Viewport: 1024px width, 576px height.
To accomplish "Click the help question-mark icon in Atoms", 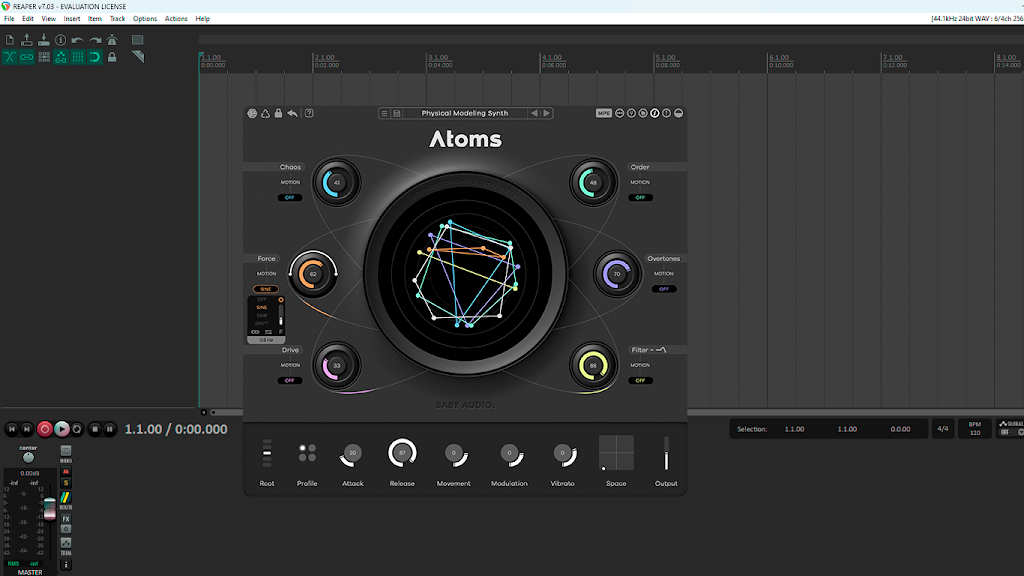I will click(x=309, y=114).
